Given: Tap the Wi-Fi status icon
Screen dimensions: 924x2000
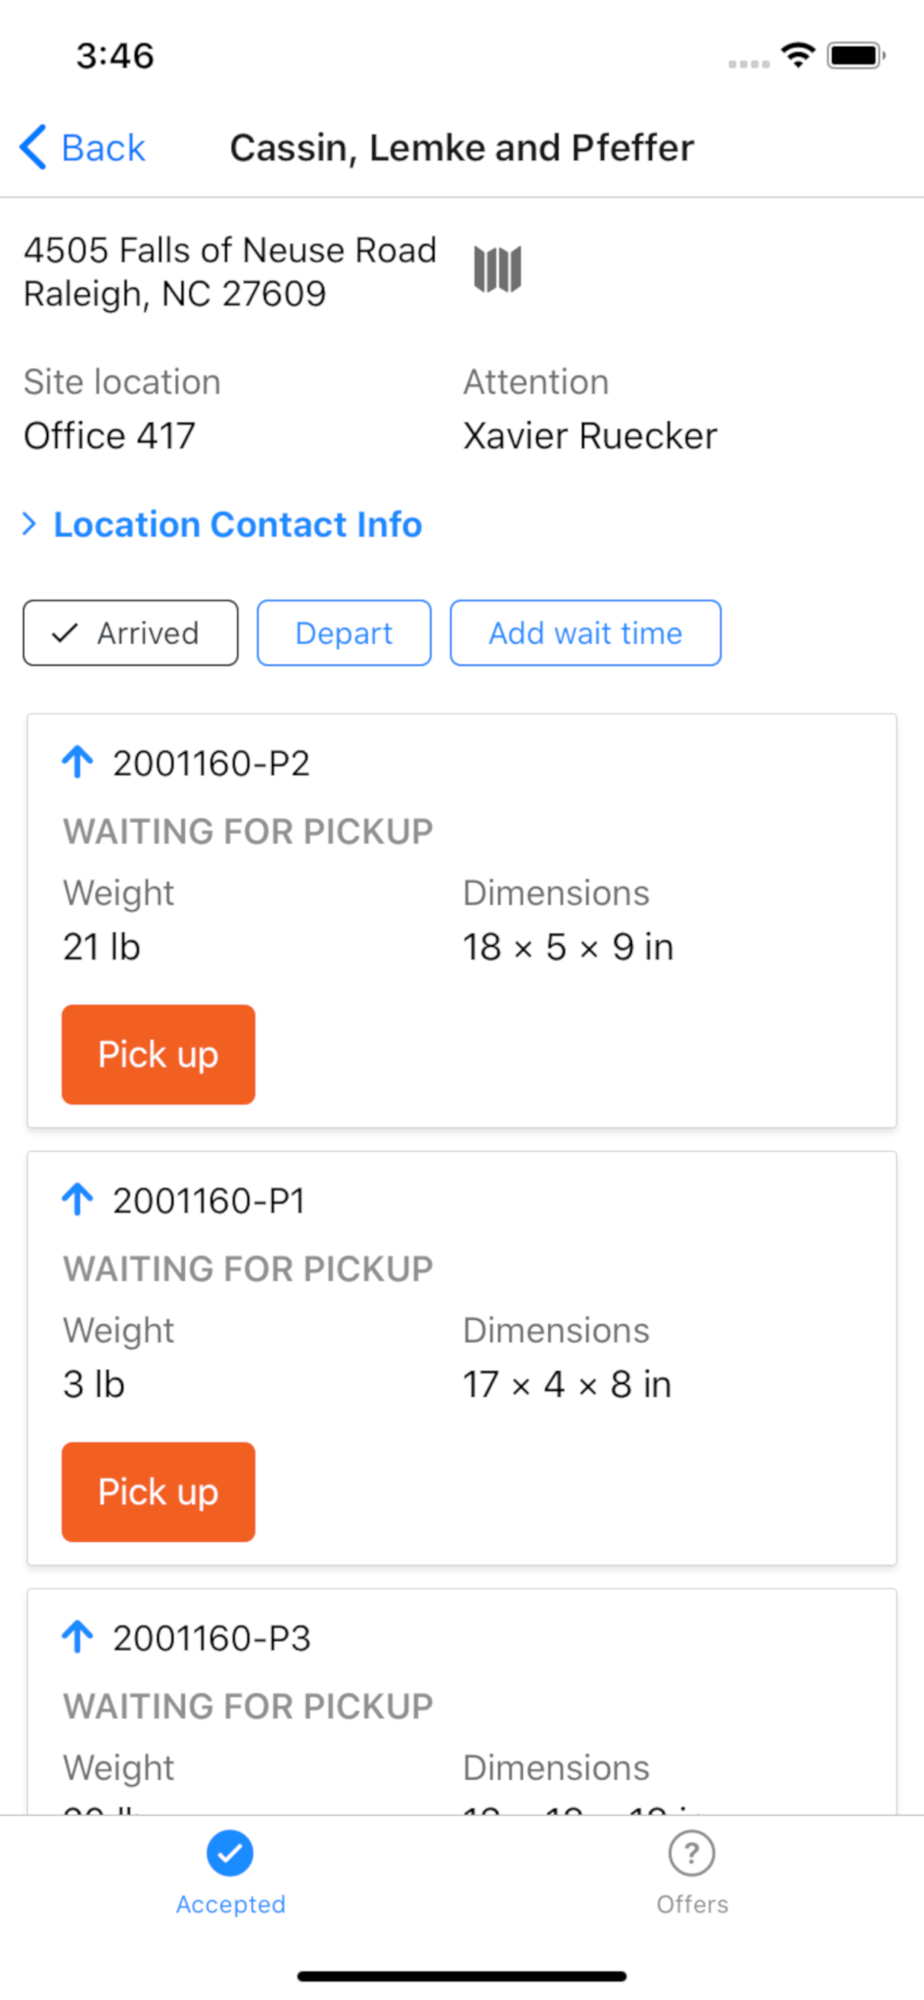Looking at the screenshot, I should [798, 55].
